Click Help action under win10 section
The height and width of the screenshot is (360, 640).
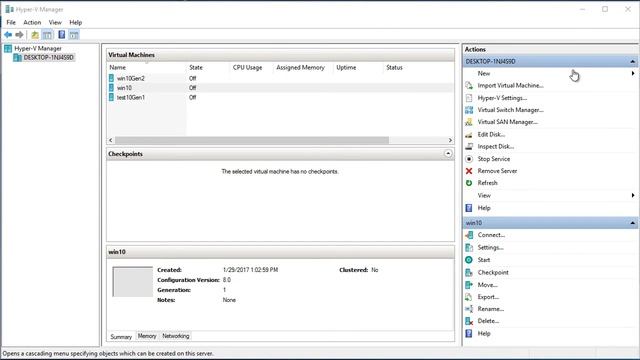484,333
